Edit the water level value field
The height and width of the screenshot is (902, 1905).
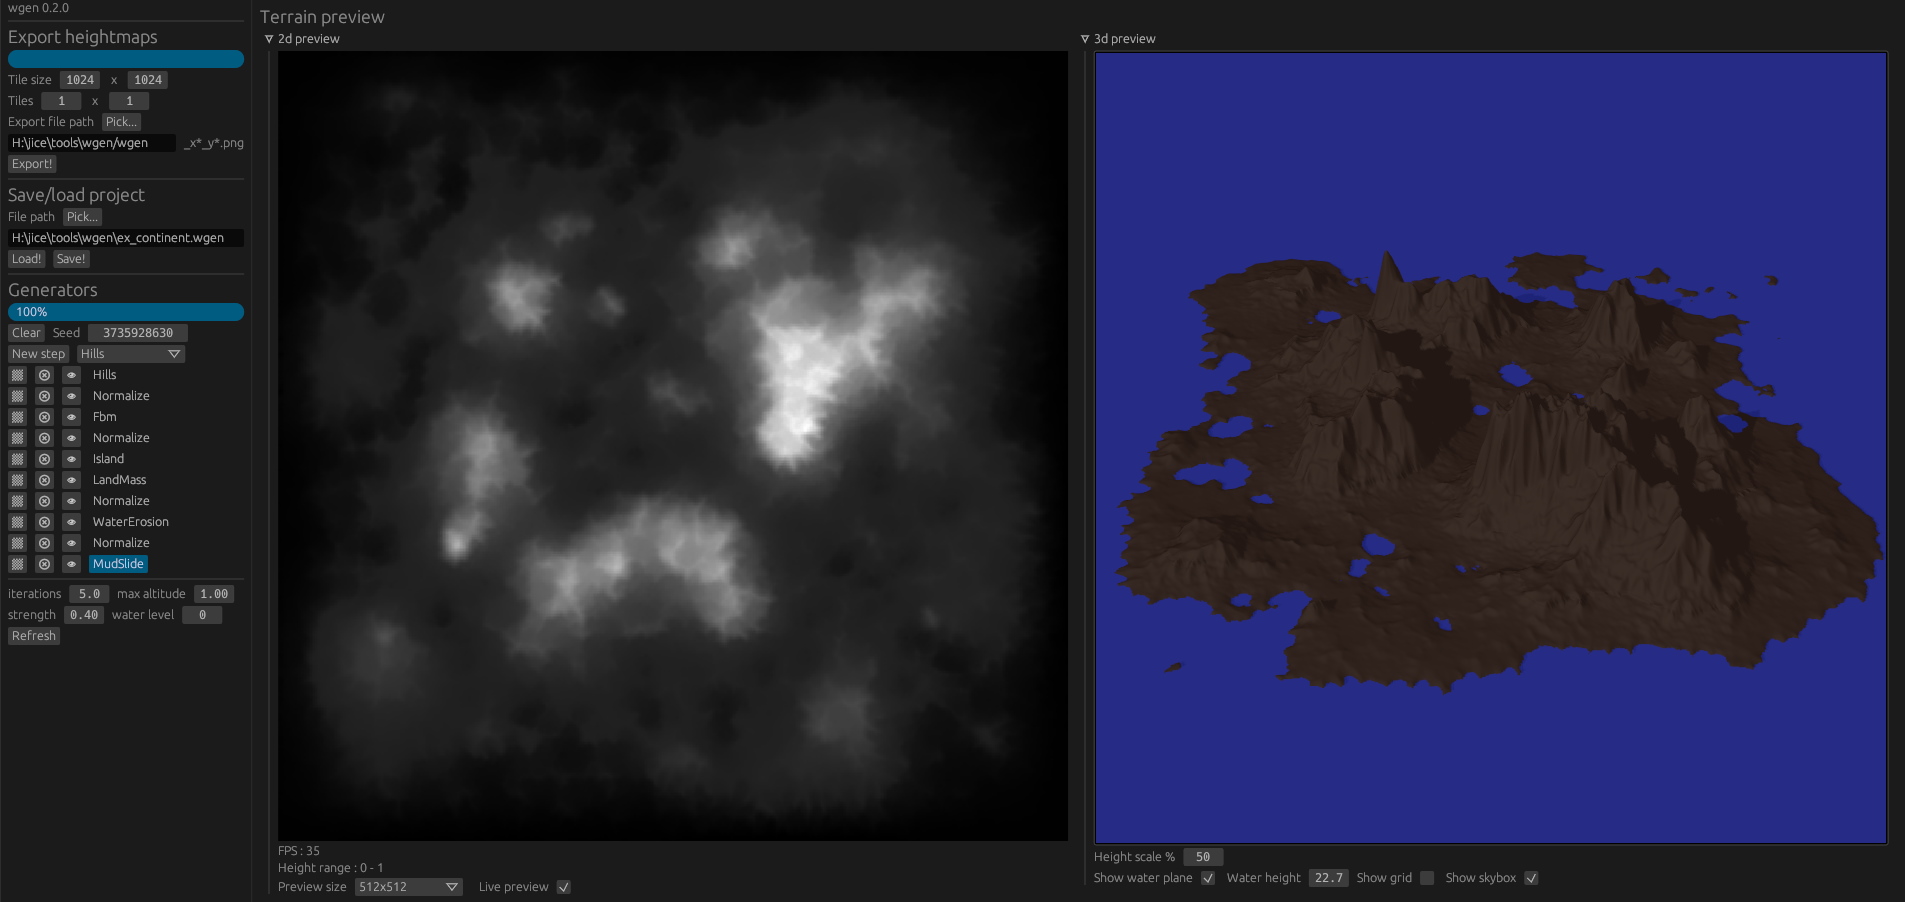pos(202,615)
